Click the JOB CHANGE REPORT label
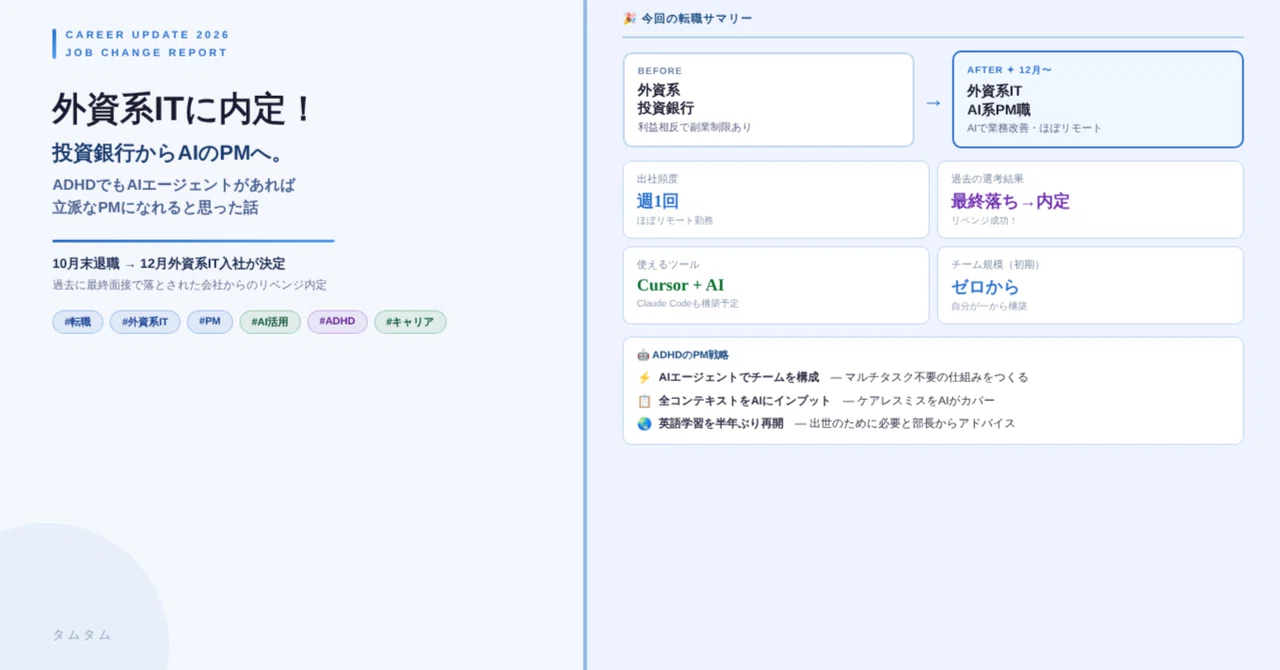This screenshot has width=1280, height=670. pyautogui.click(x=147, y=53)
